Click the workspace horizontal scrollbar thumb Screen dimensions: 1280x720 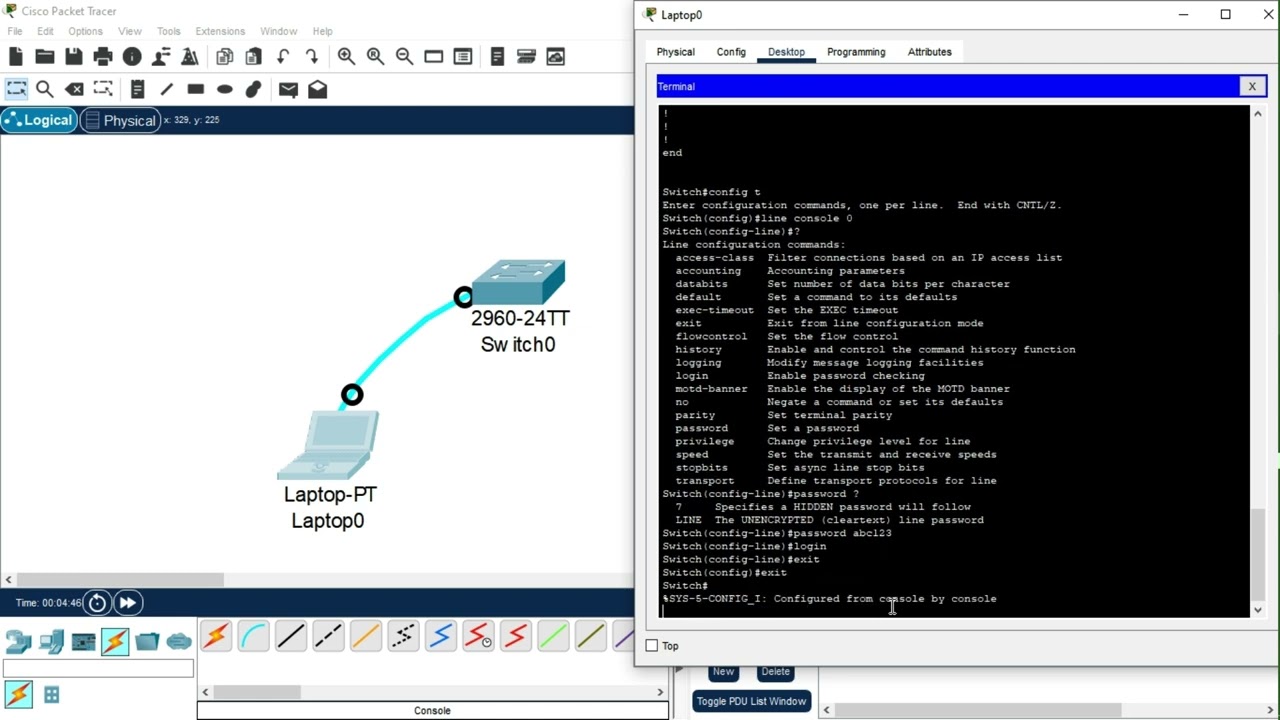tap(121, 579)
